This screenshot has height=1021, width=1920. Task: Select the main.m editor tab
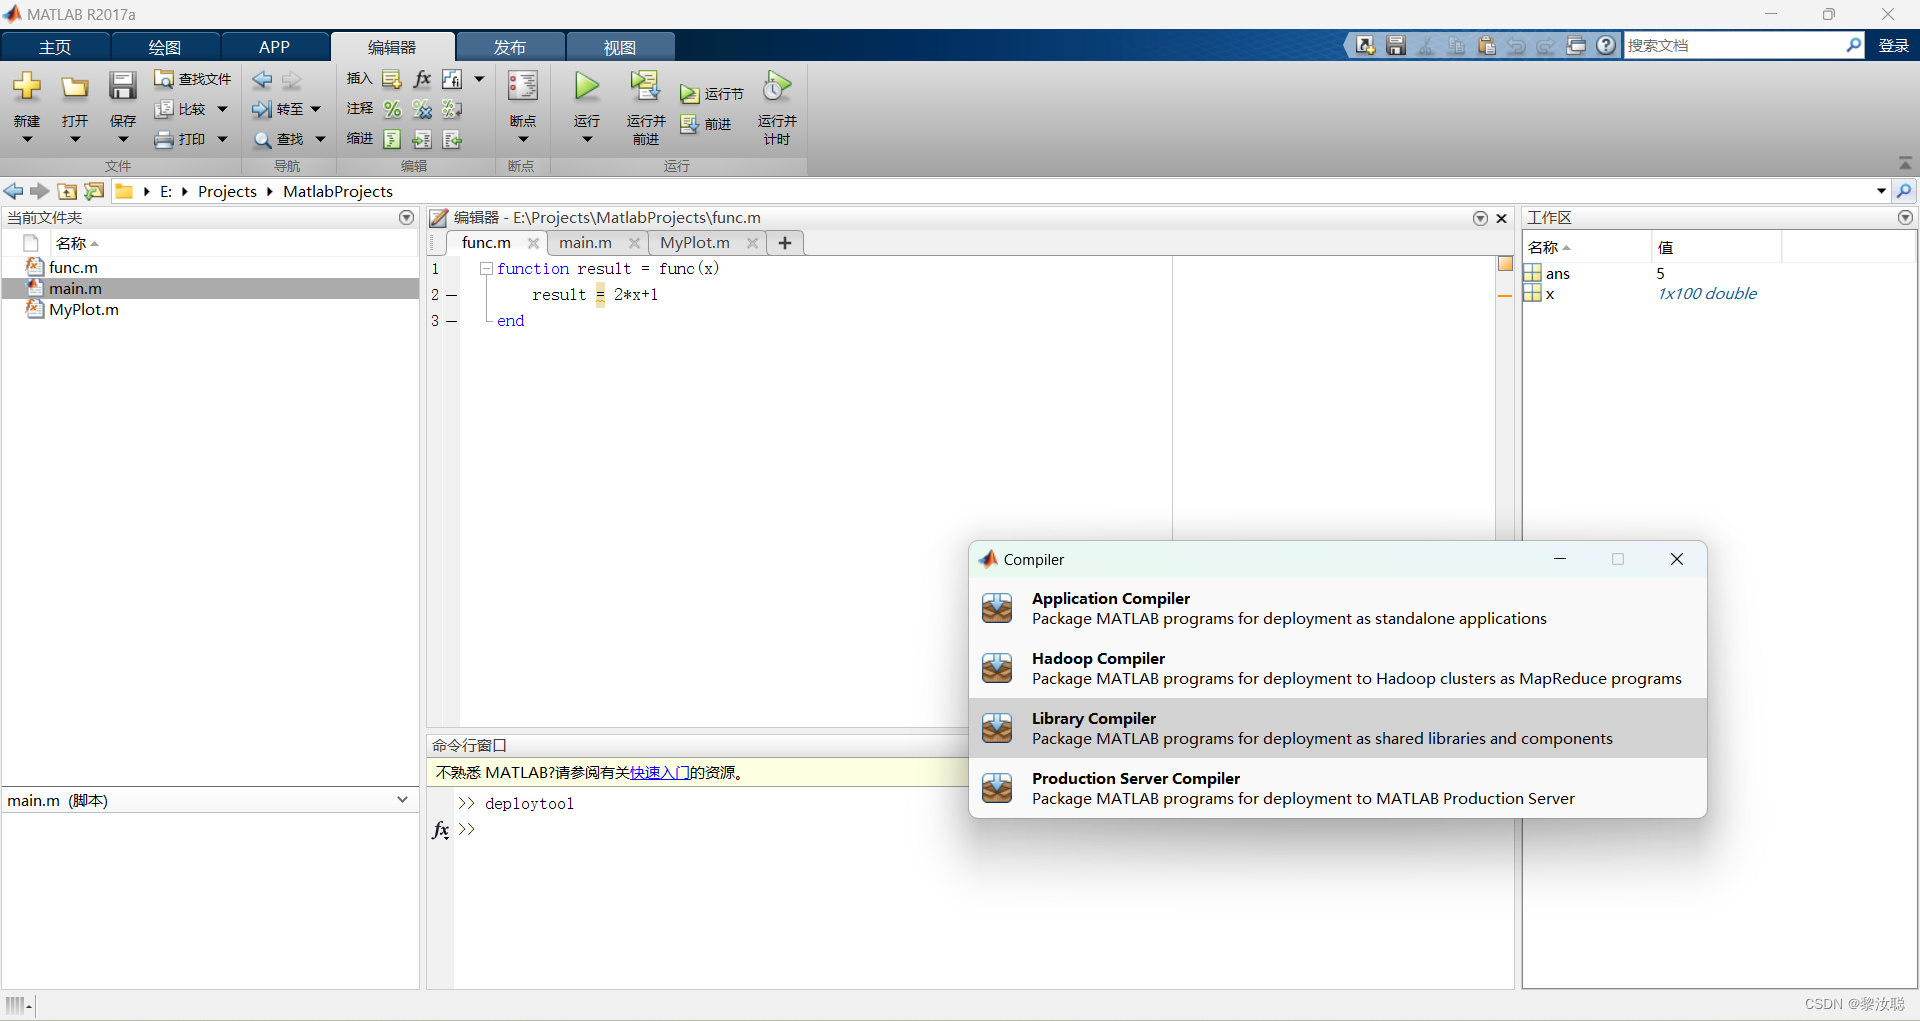585,243
